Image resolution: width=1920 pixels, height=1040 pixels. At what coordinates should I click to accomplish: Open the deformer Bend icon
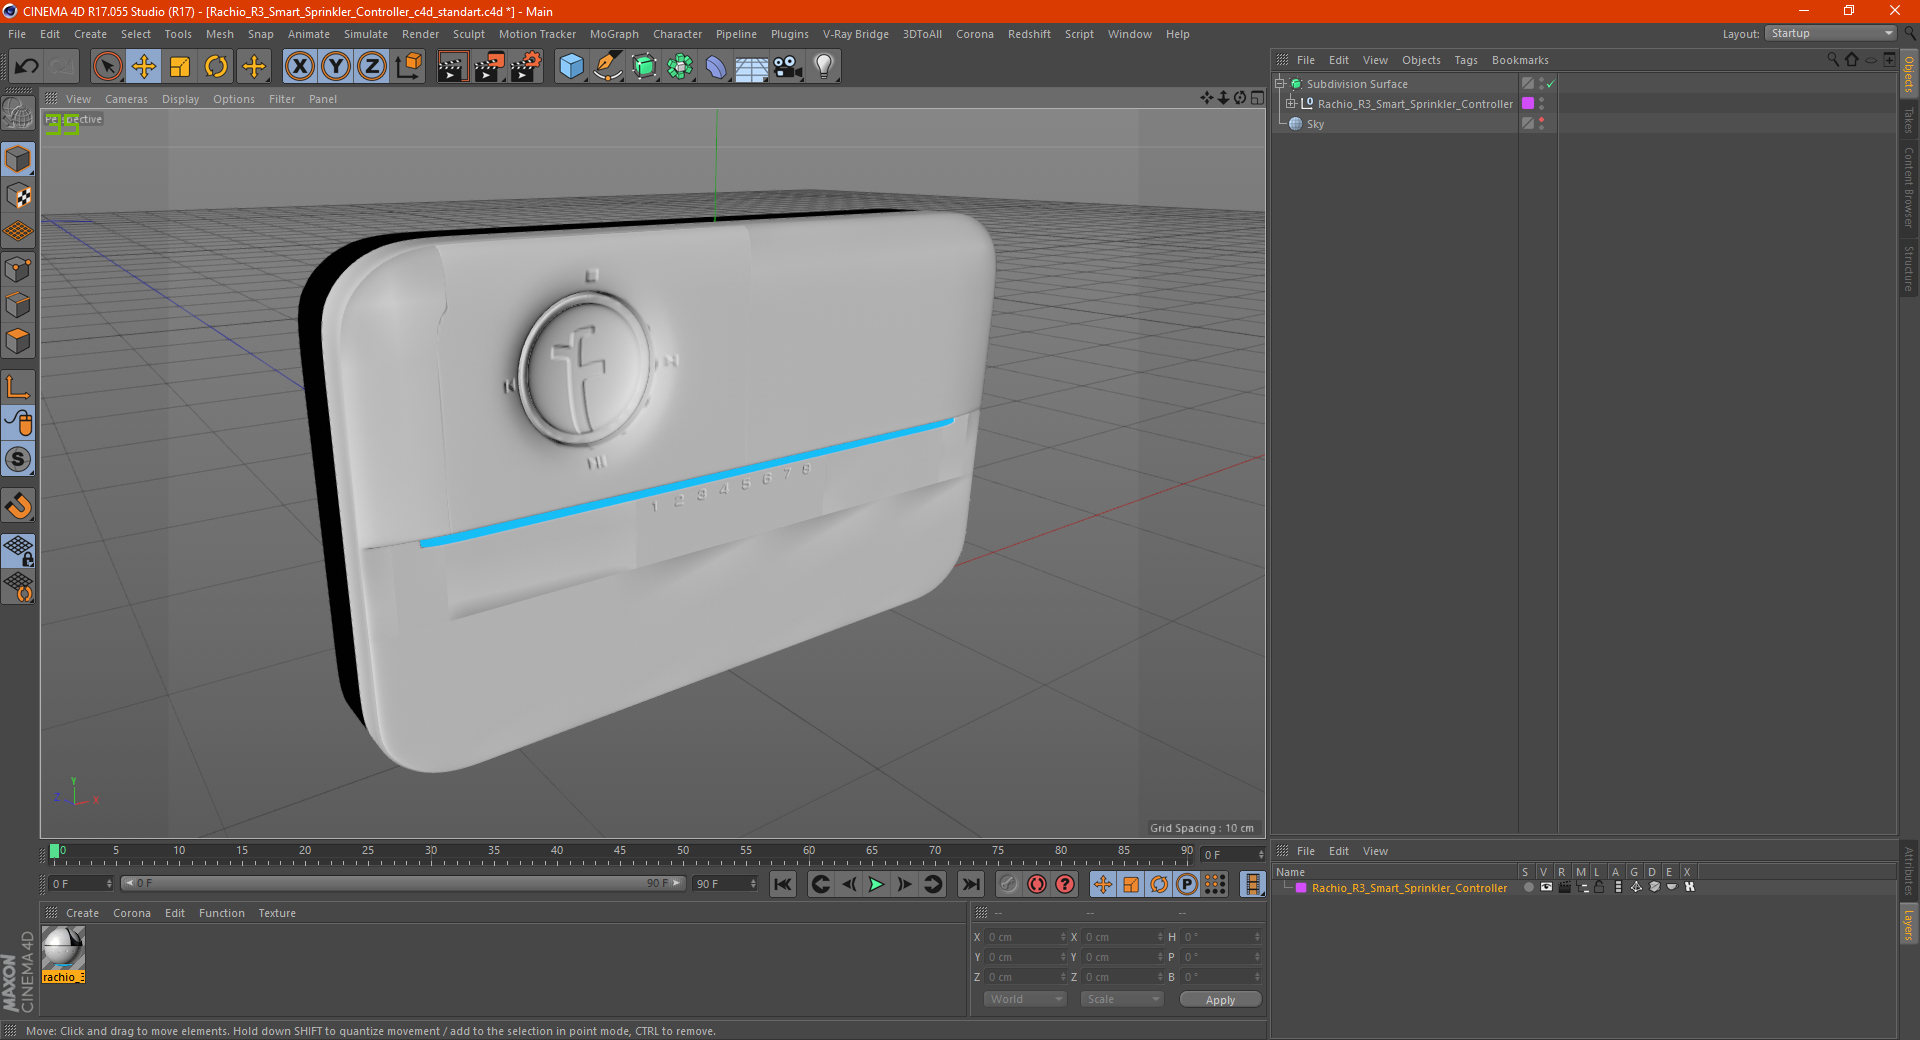click(x=716, y=67)
